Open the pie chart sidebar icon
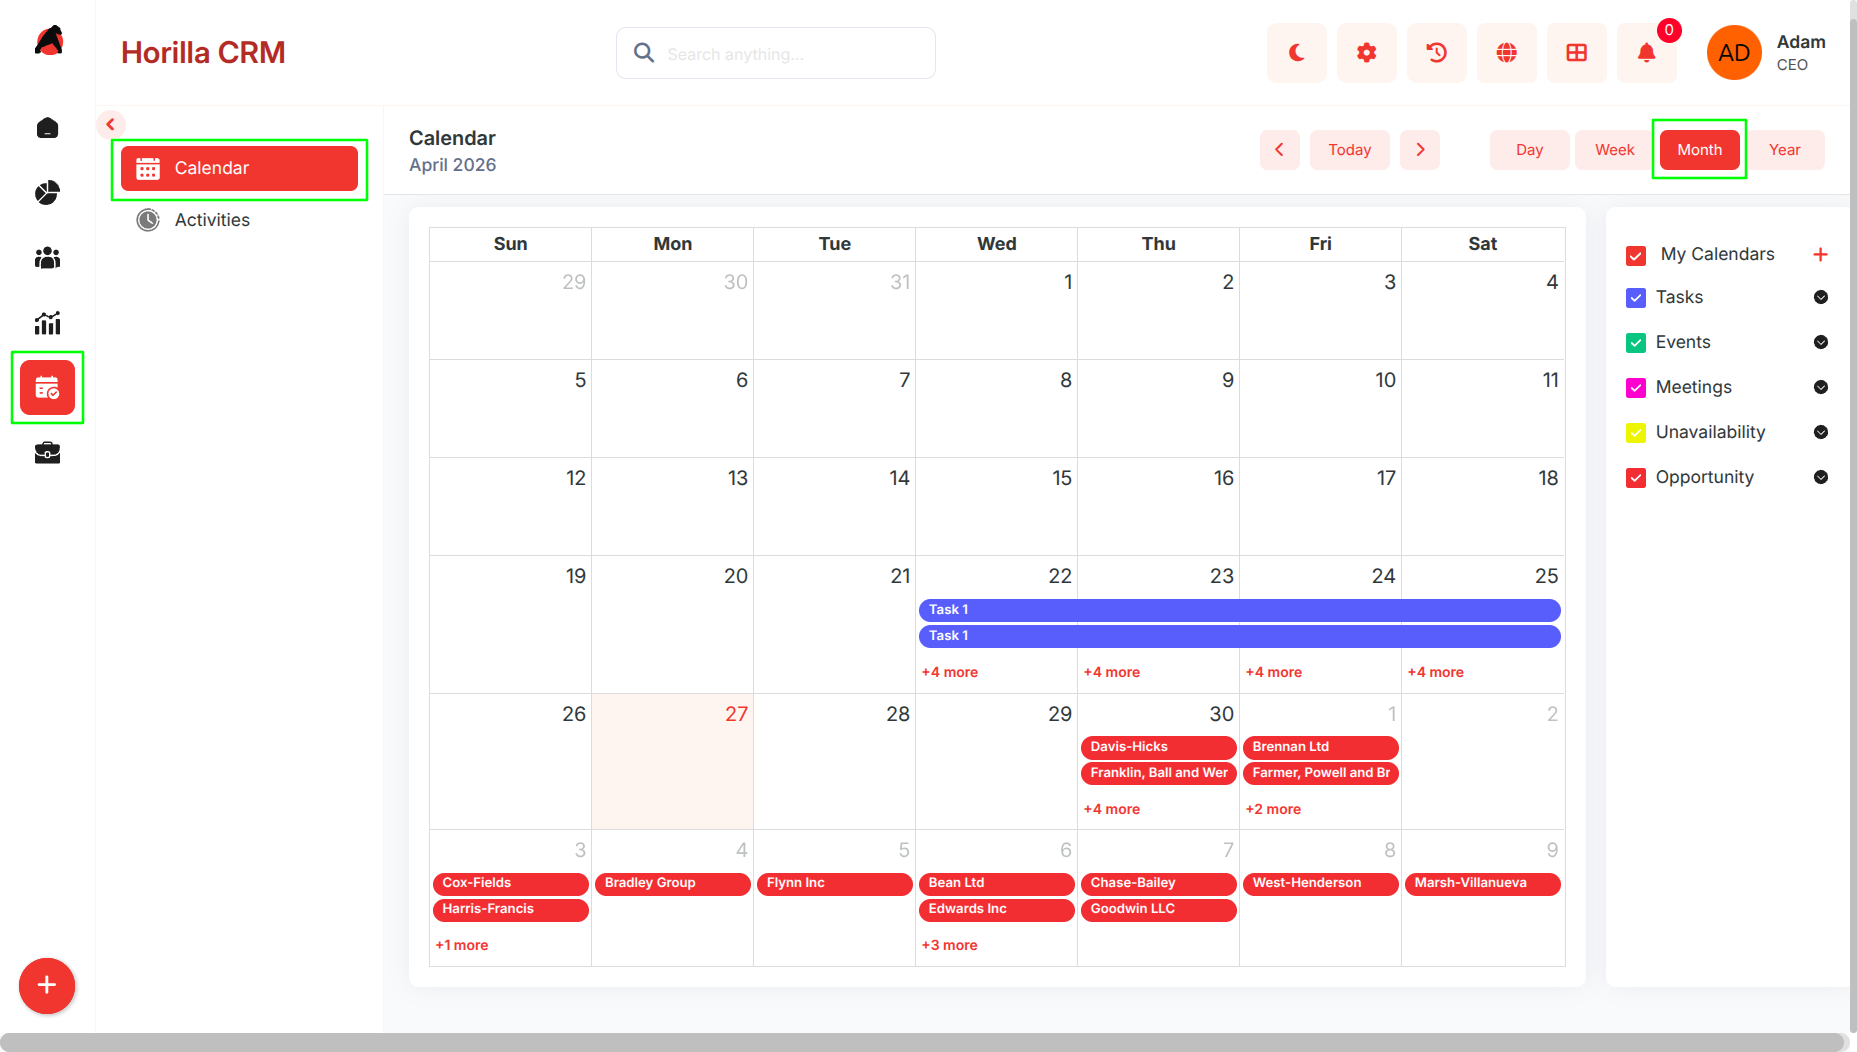Viewport: 1857px width, 1052px height. (x=47, y=193)
